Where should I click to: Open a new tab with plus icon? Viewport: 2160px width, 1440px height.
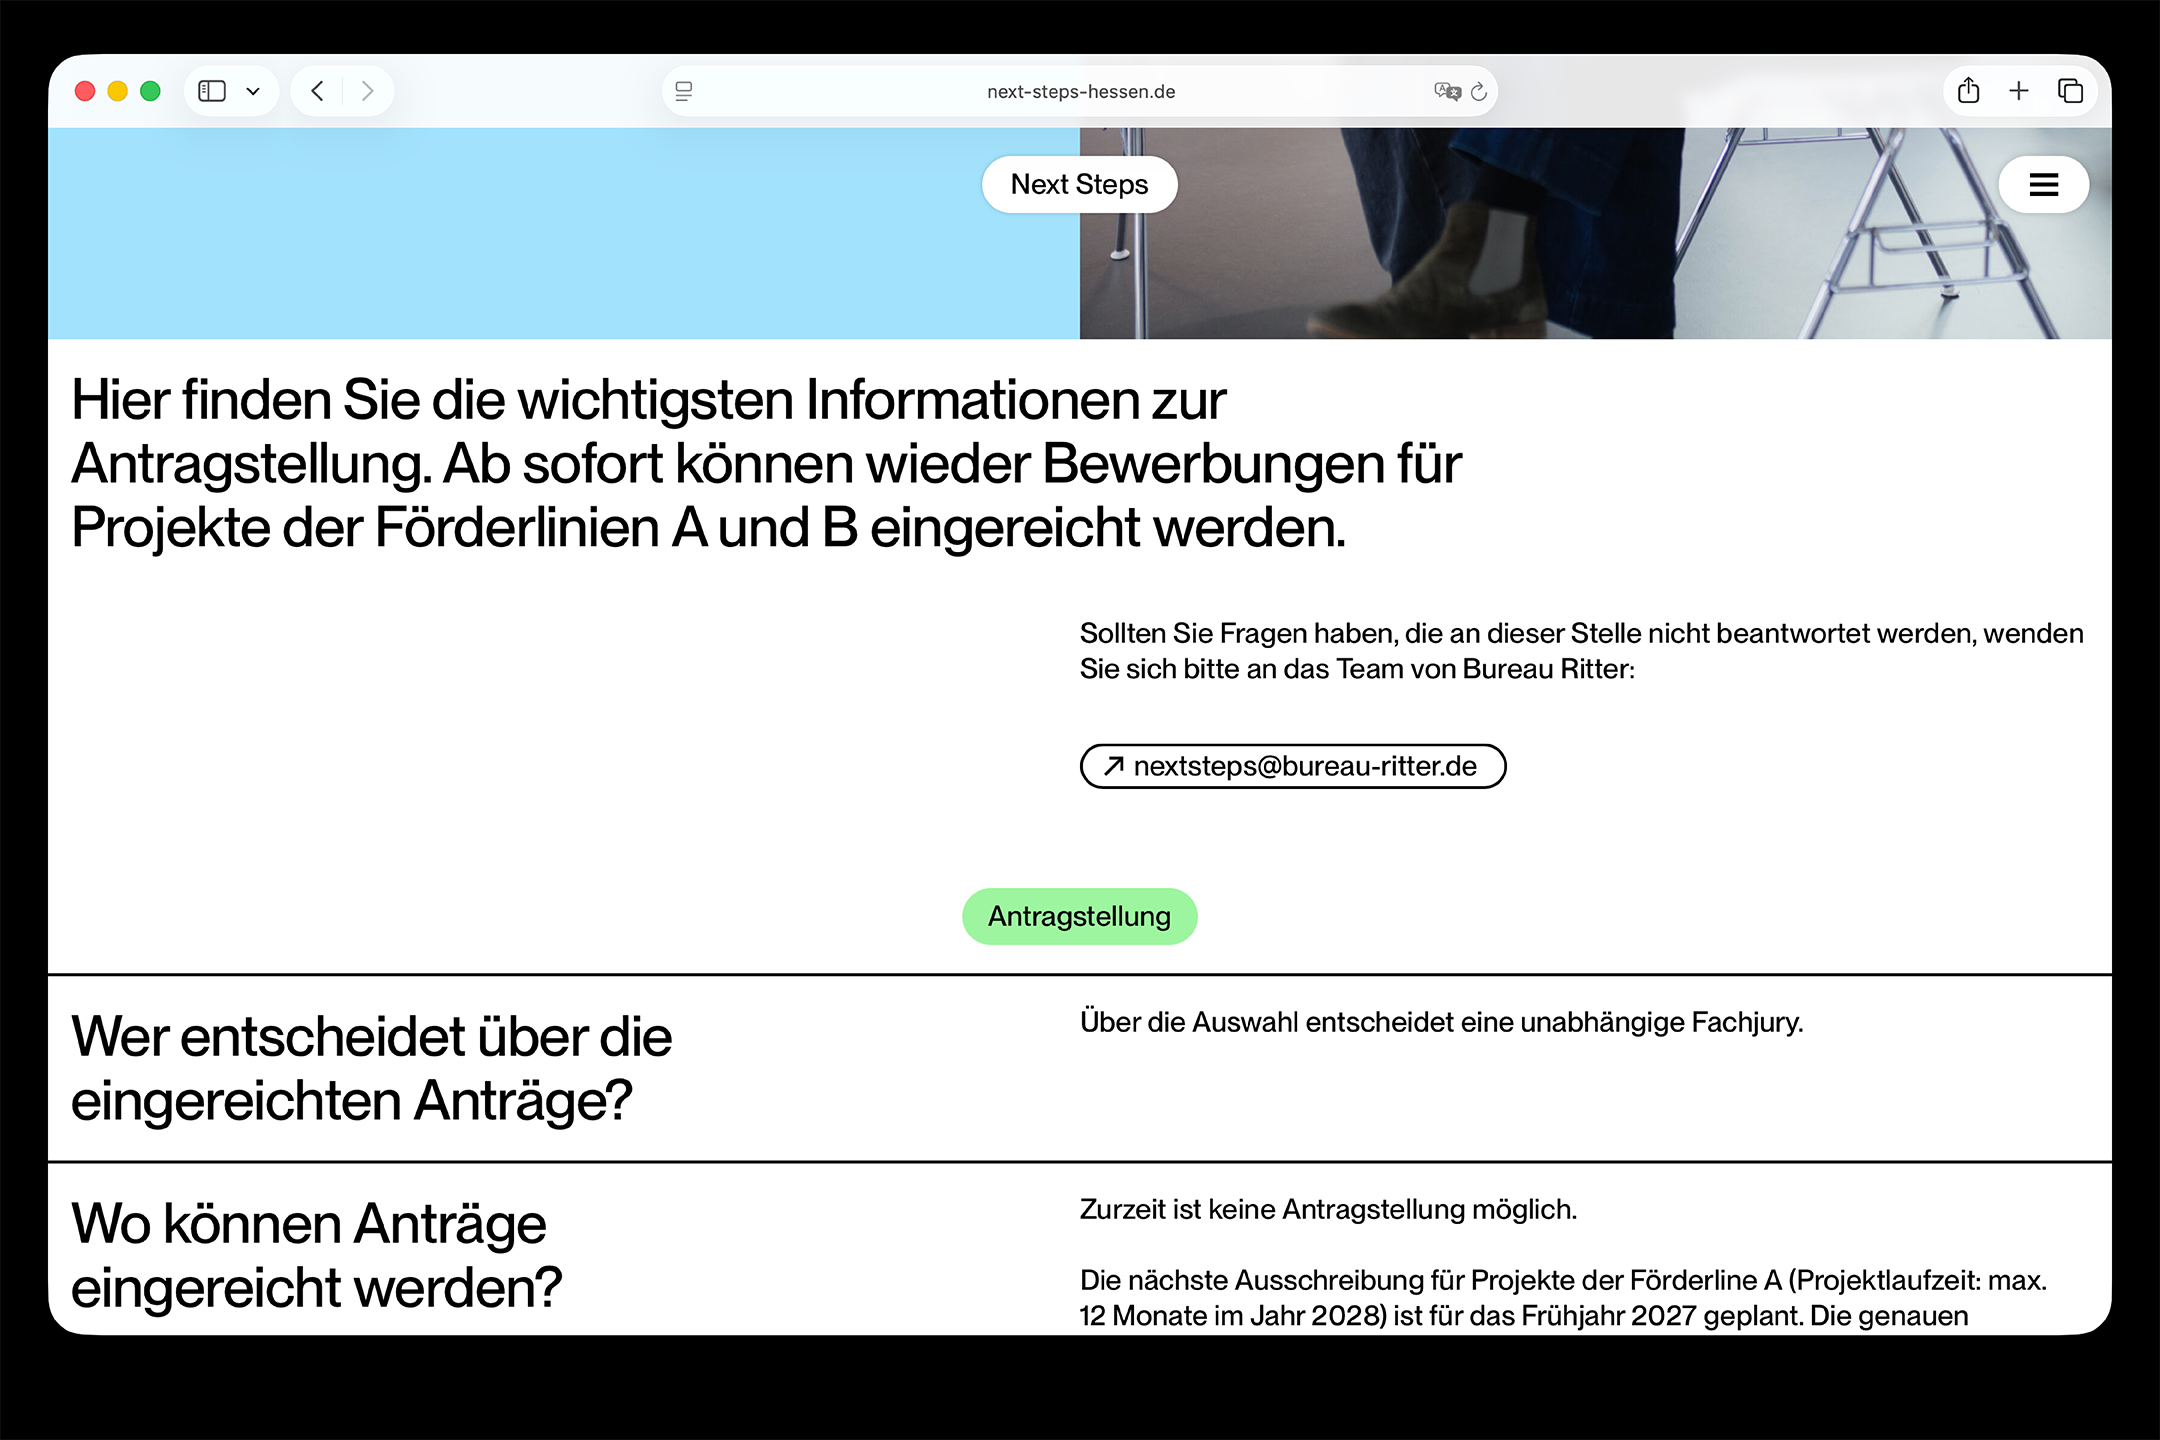pos(2019,91)
